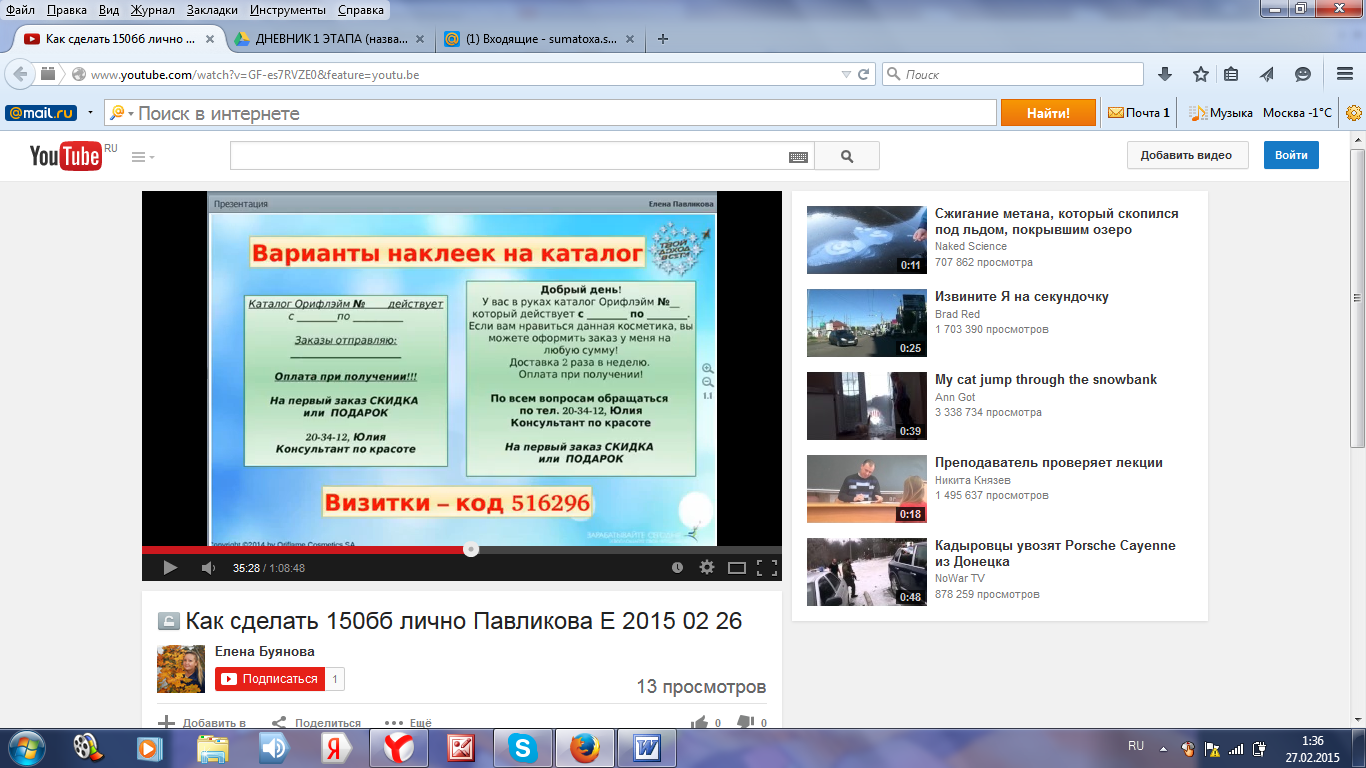
Task: Click the Firefox Поиск search box
Action: pyautogui.click(x=1013, y=74)
